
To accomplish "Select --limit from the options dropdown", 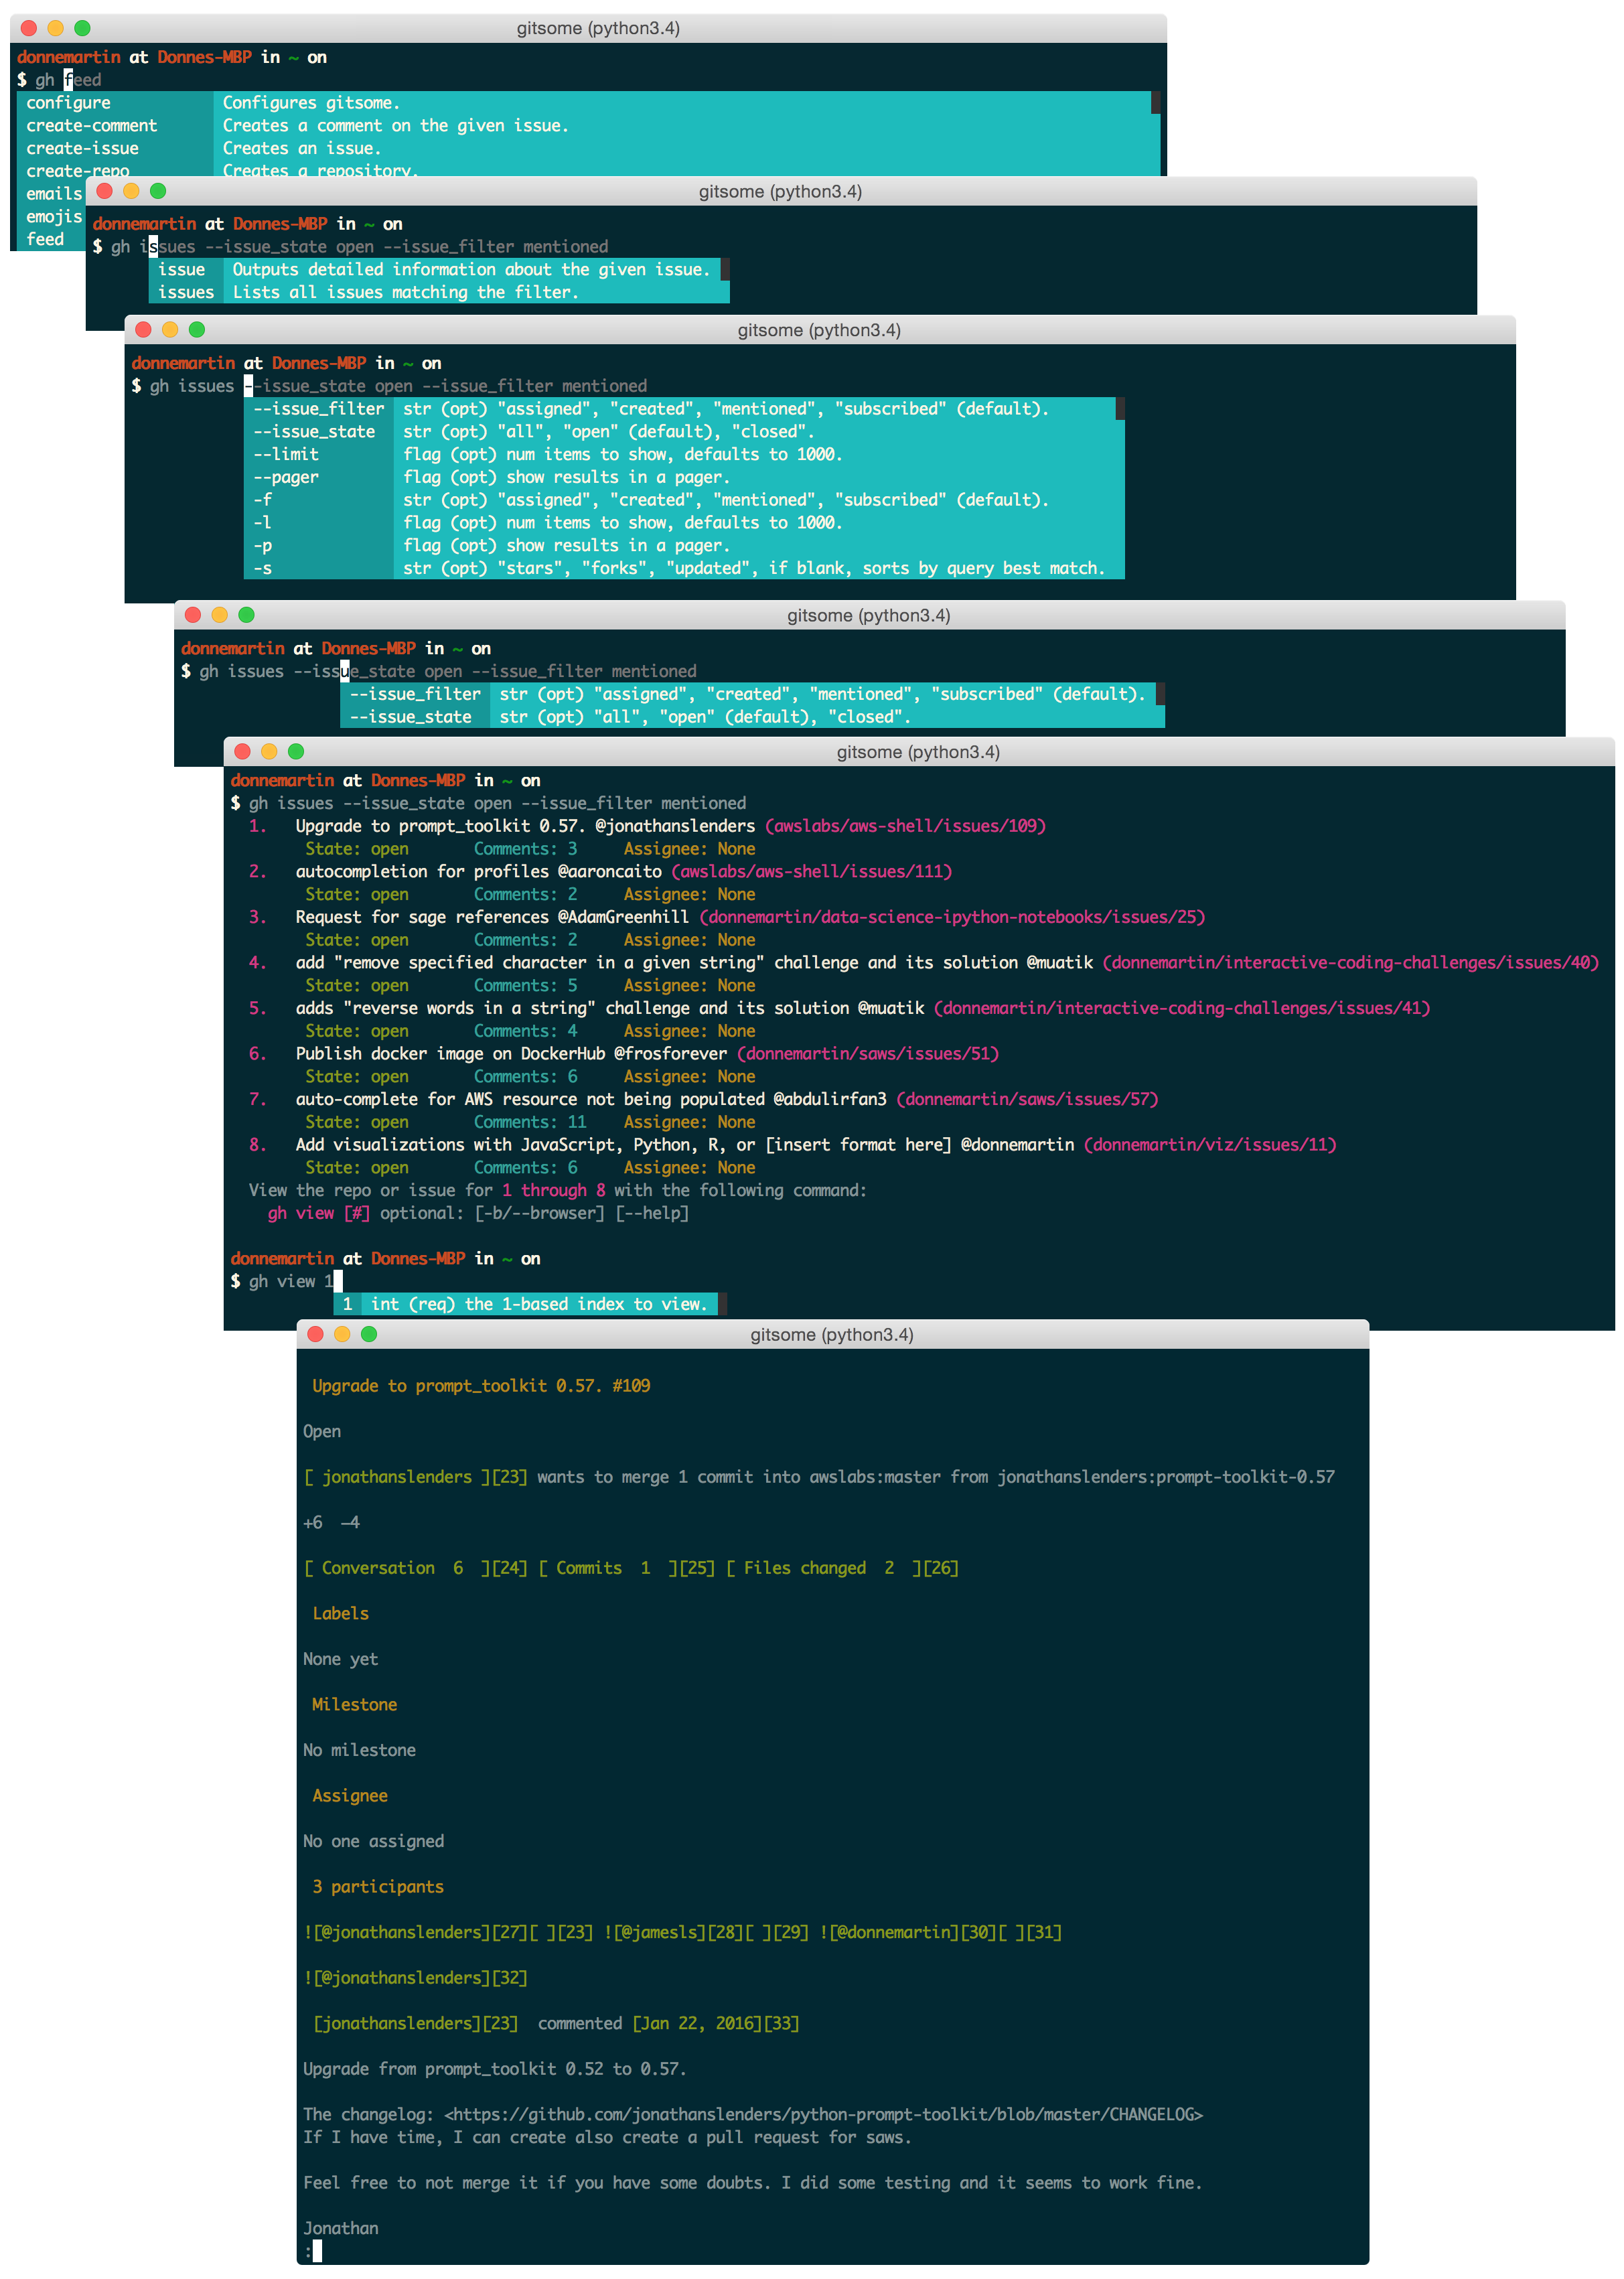I will [x=286, y=454].
